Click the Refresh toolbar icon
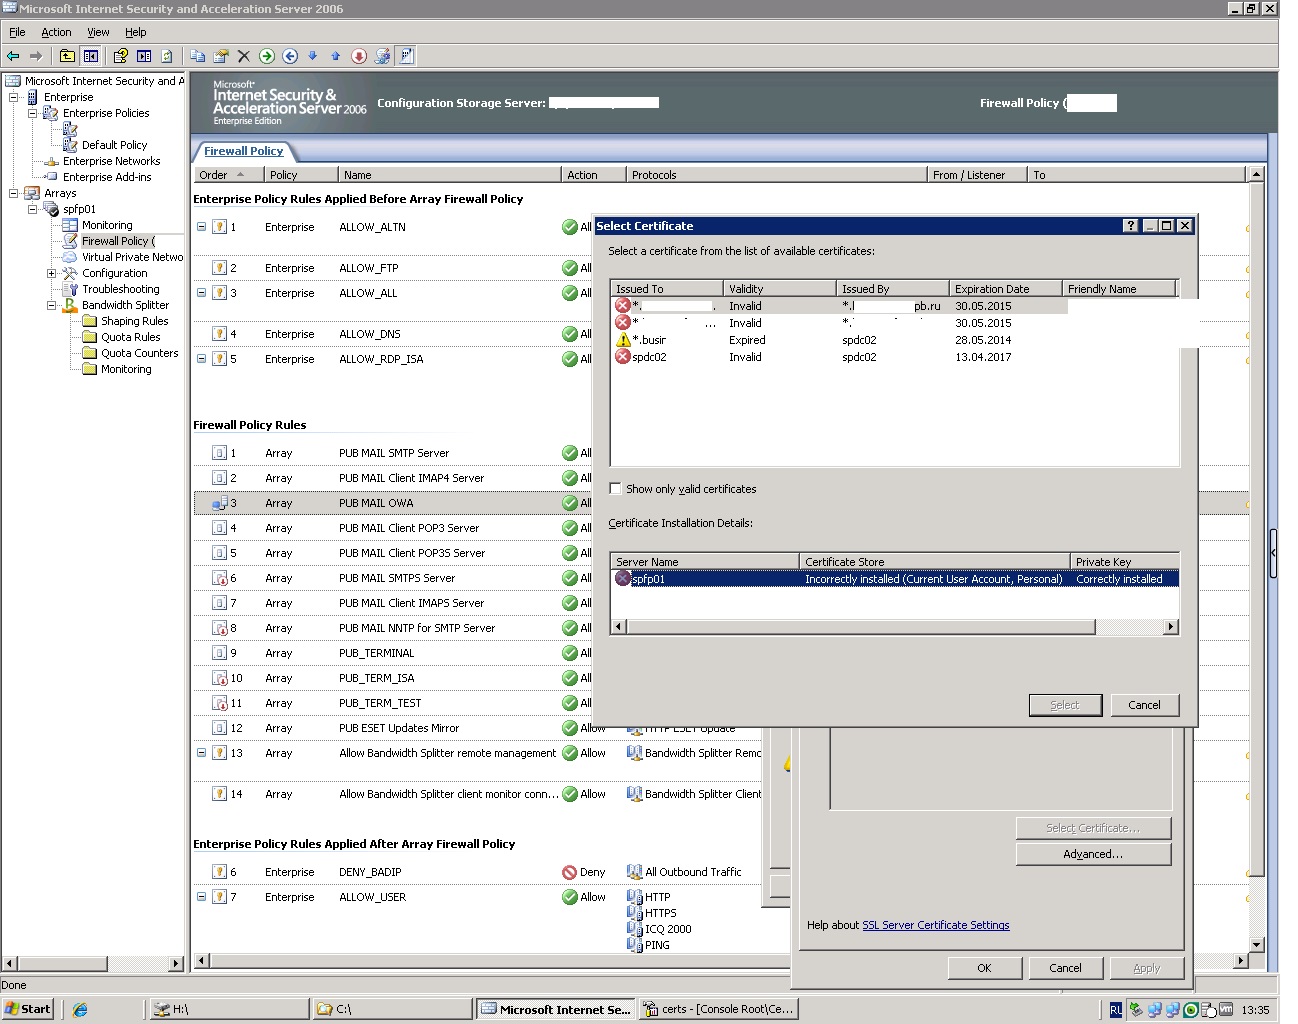 pyautogui.click(x=167, y=56)
